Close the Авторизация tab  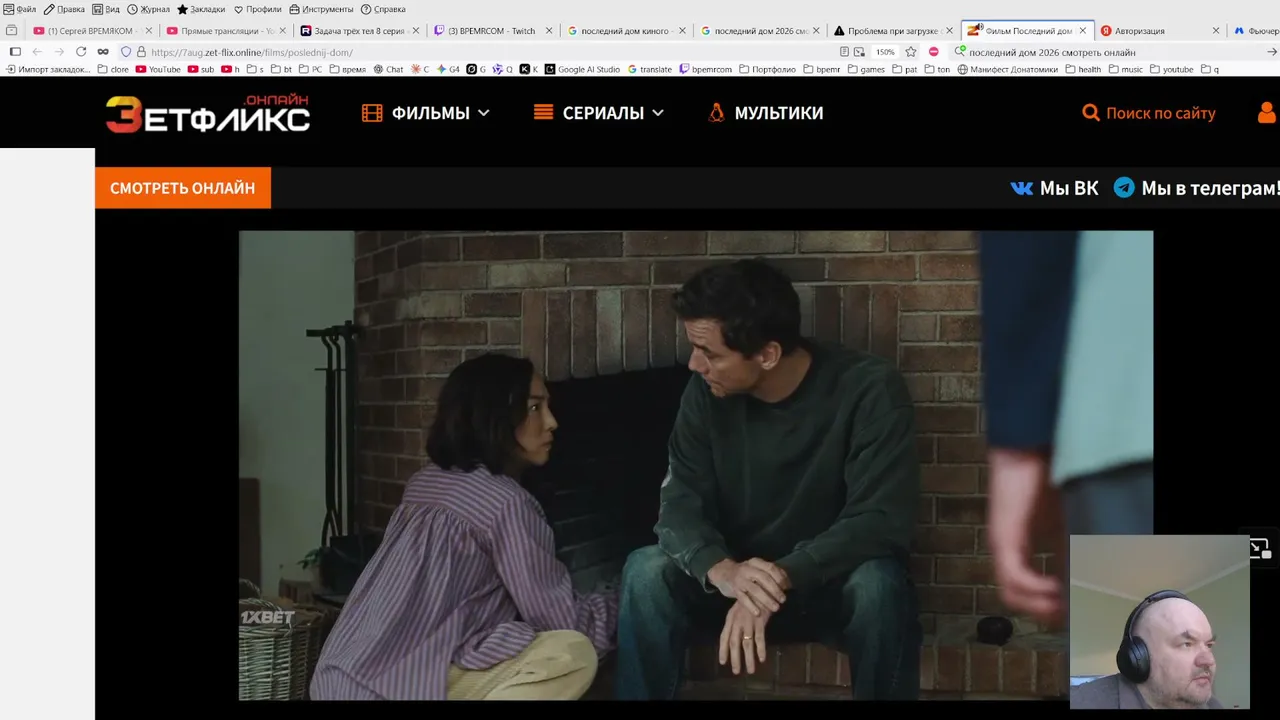[1216, 31]
